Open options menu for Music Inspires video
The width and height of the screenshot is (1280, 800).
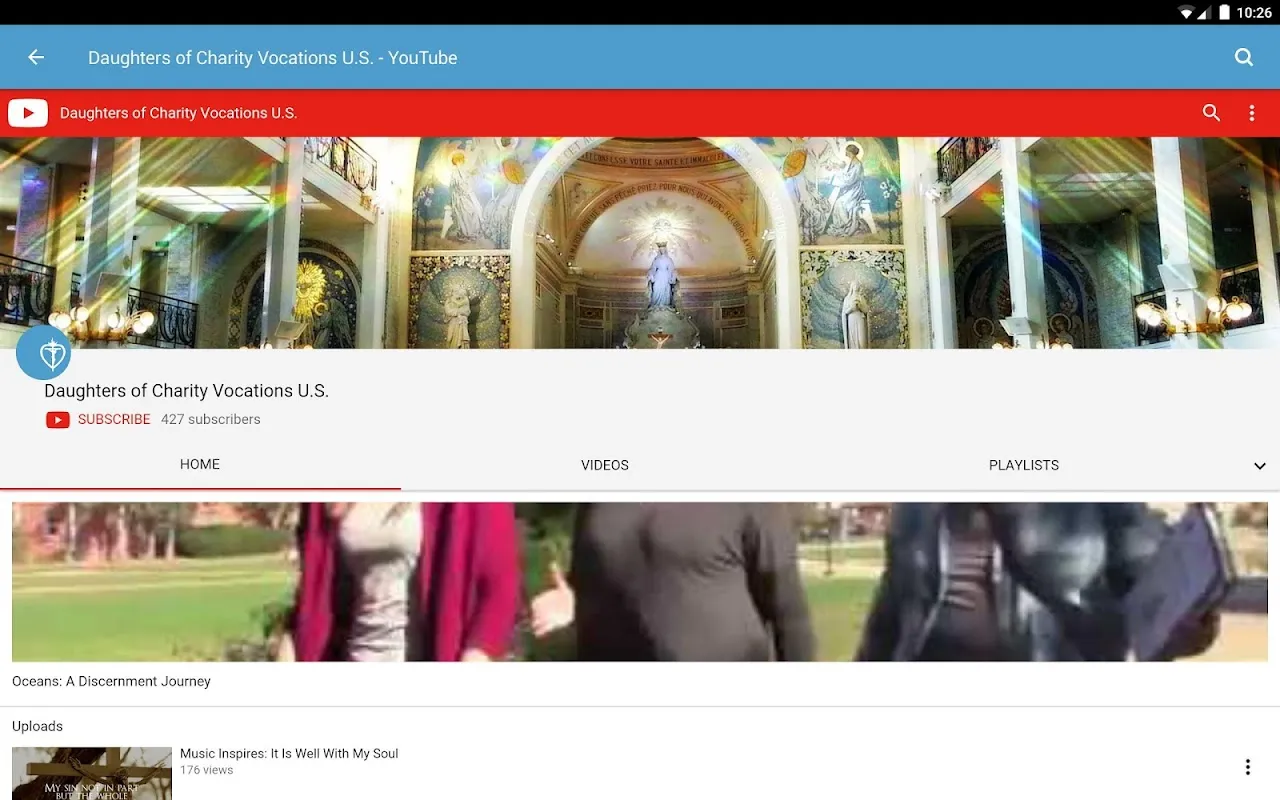(x=1247, y=767)
